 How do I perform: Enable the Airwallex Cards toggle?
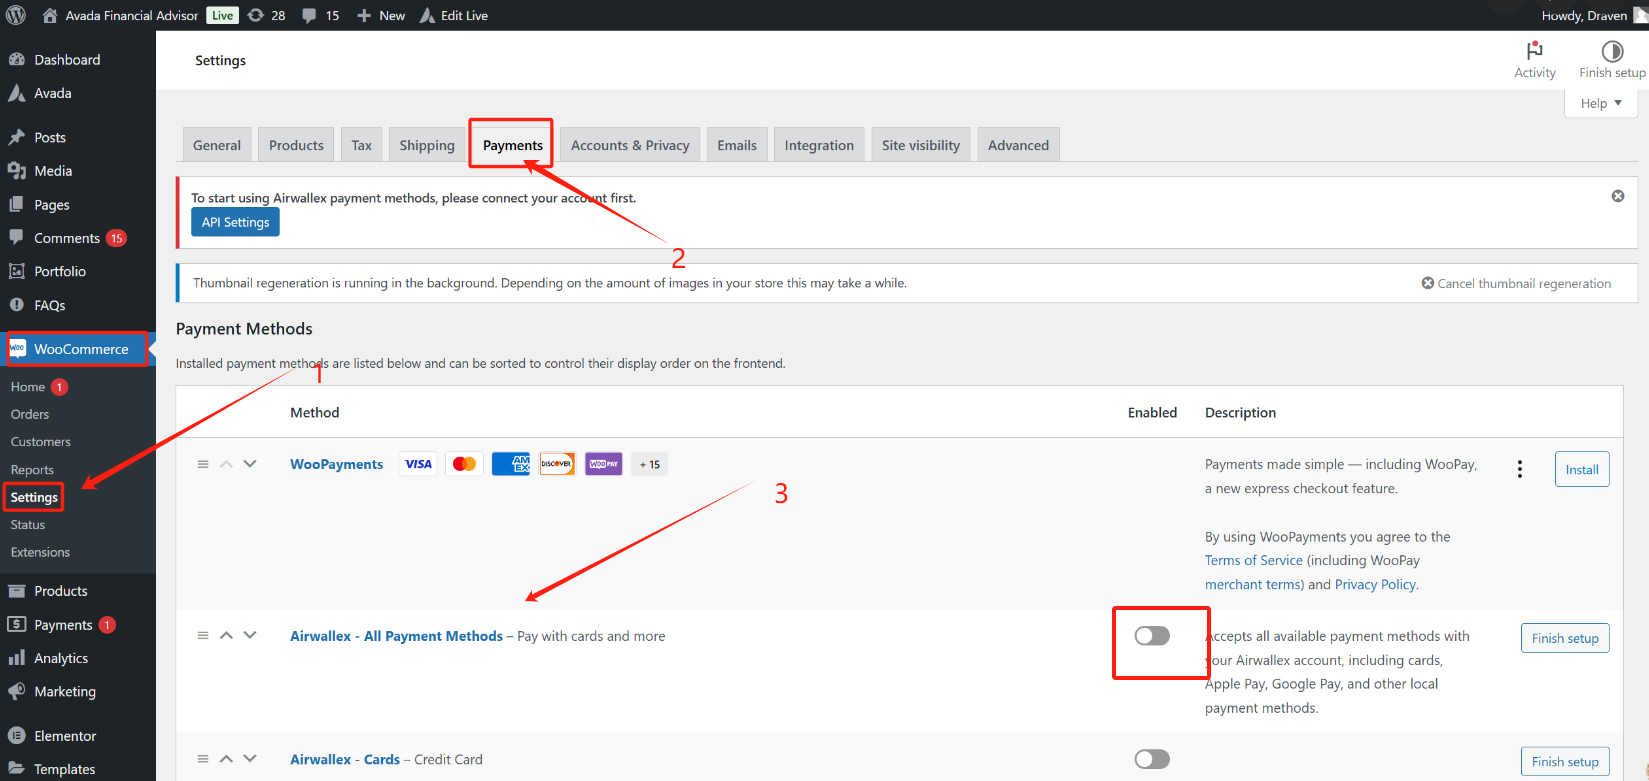click(x=1152, y=759)
